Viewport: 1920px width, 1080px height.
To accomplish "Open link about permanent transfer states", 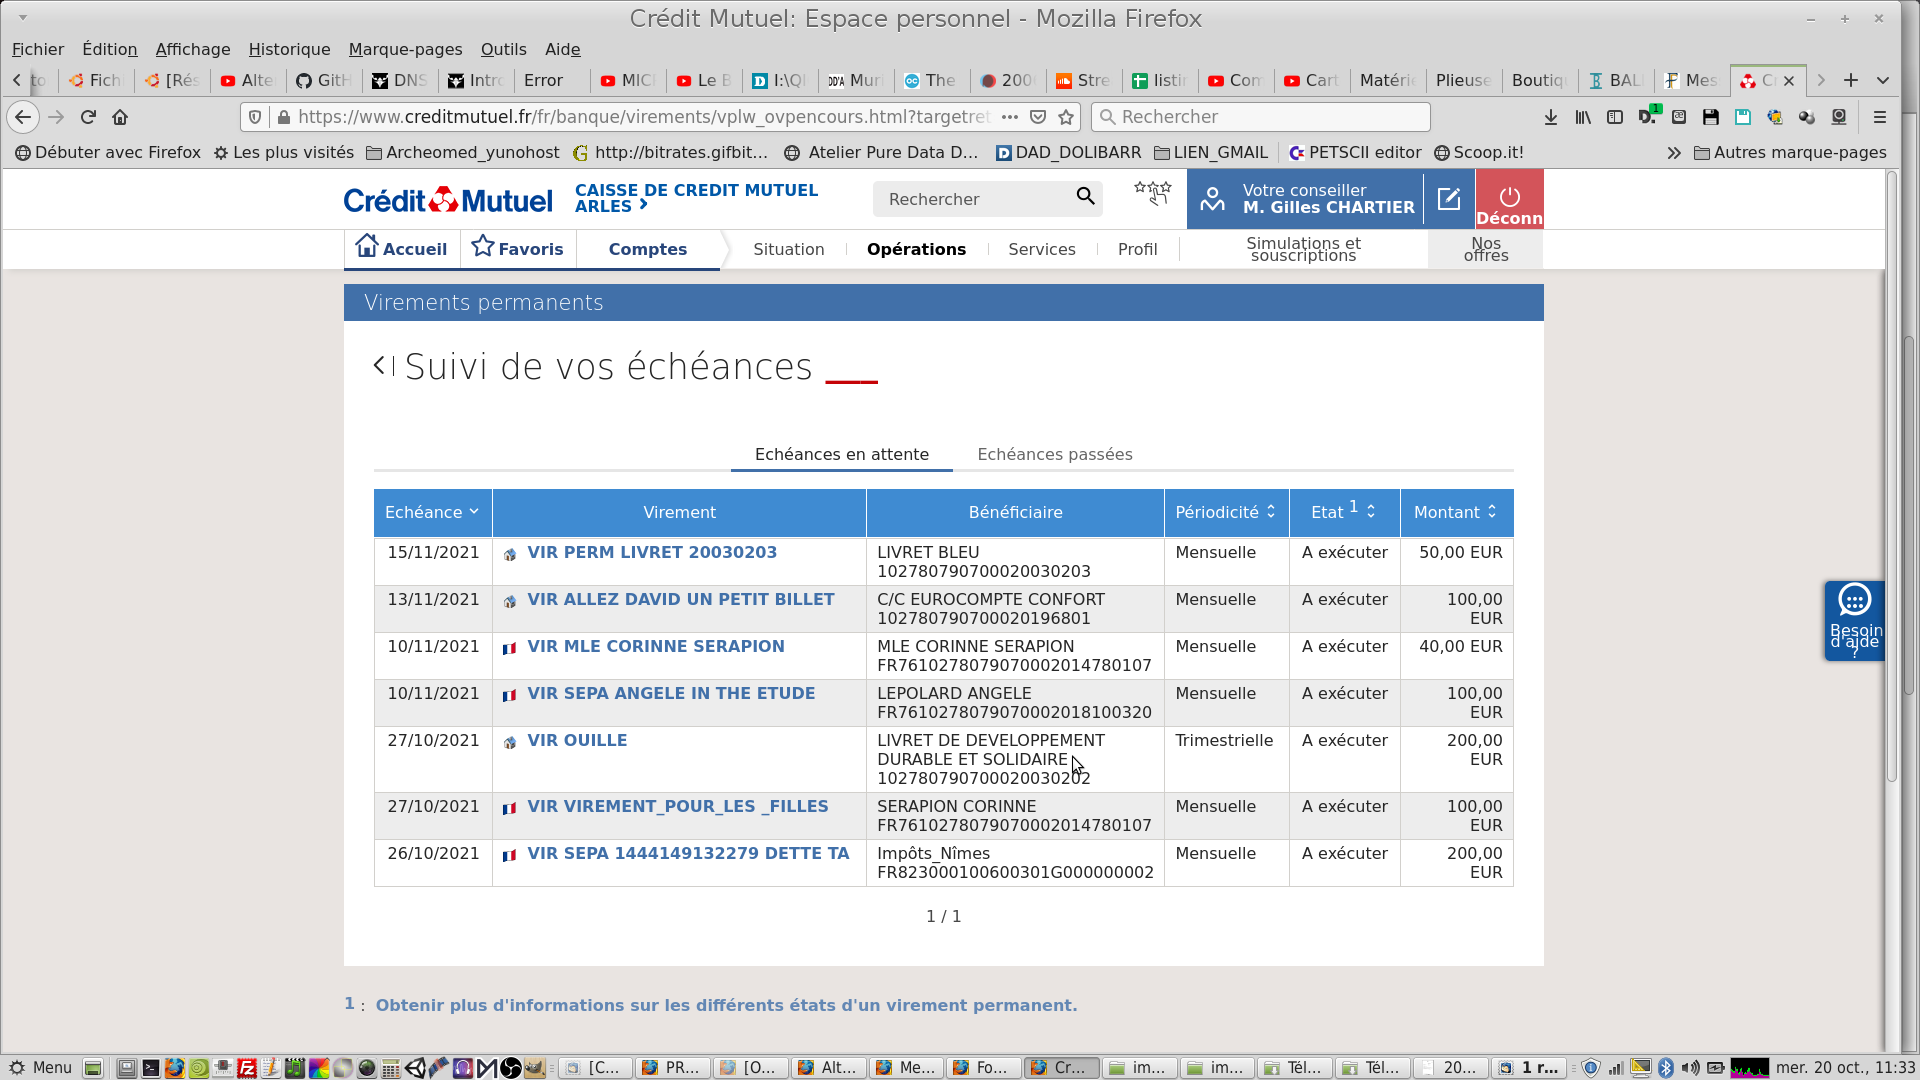I will 726,1005.
